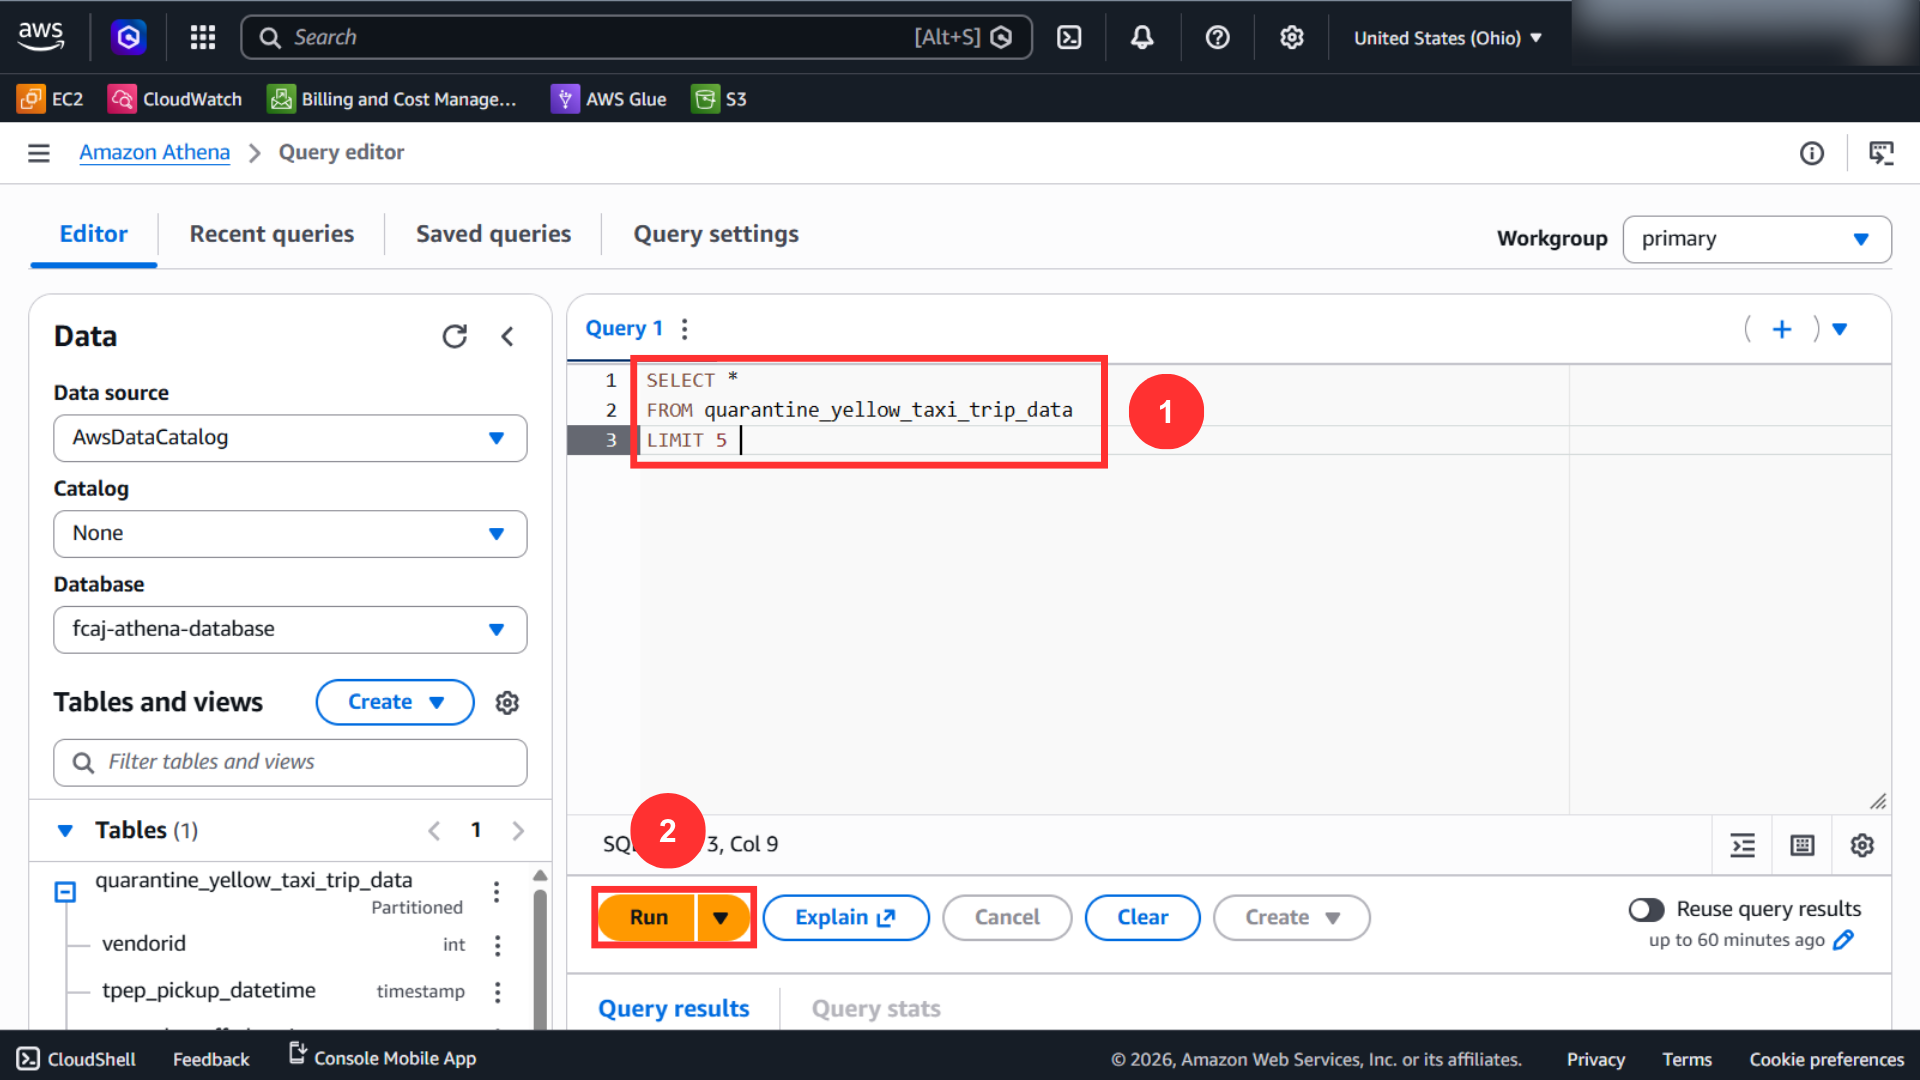This screenshot has width=1920, height=1080.
Task: Open the Privacy footer link
Action: coord(1595,1059)
